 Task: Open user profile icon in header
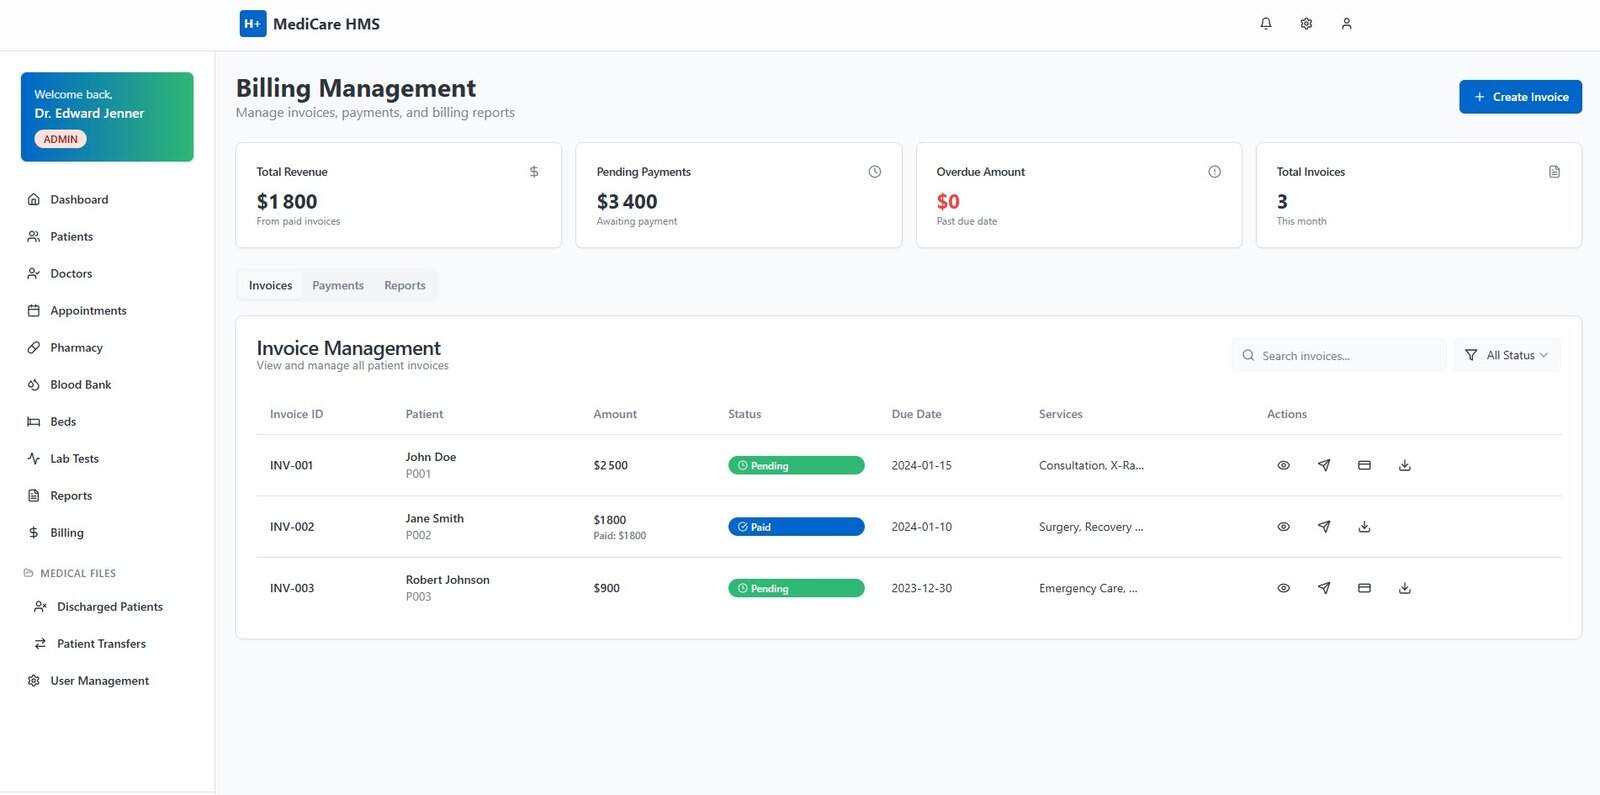coord(1346,24)
